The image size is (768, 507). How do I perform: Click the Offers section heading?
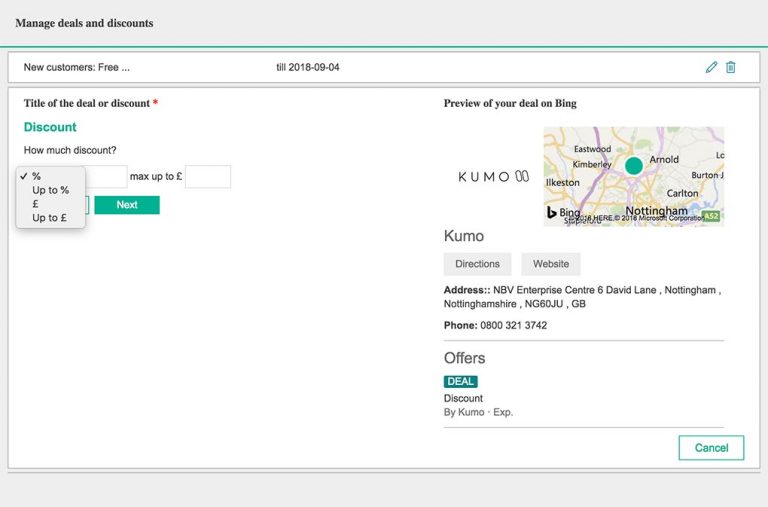pos(464,358)
